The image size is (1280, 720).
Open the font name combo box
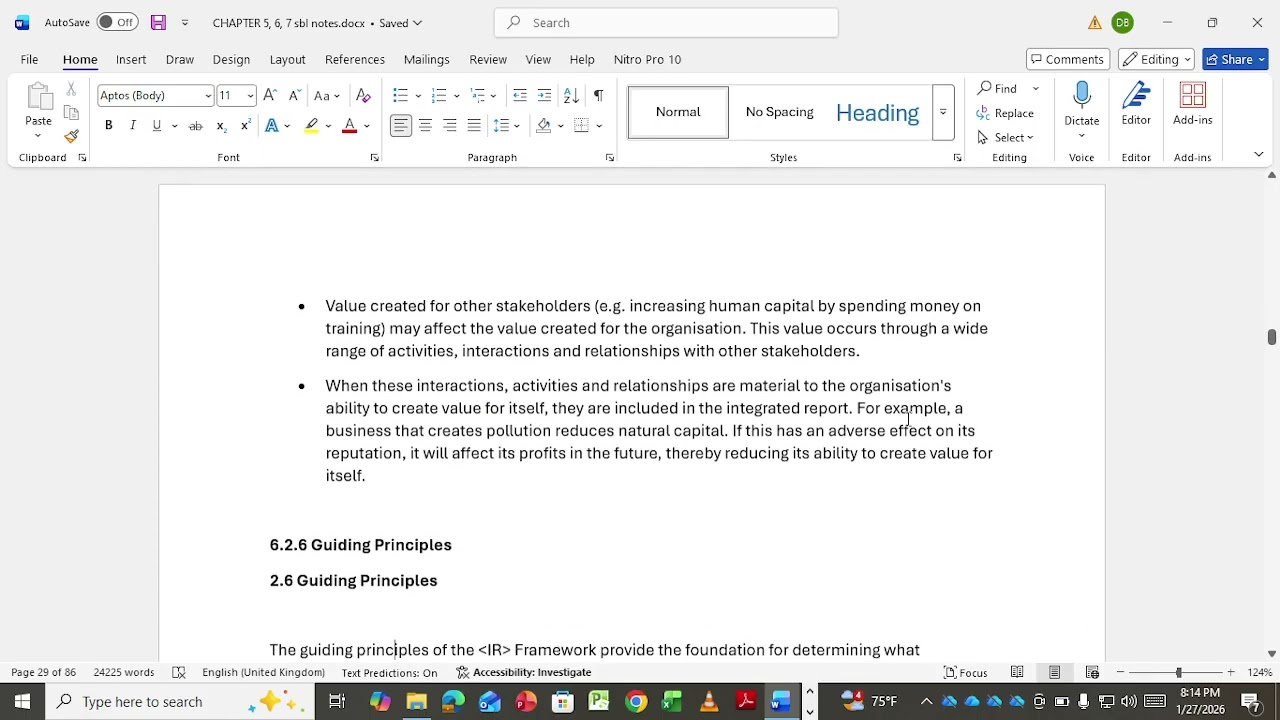coord(156,95)
